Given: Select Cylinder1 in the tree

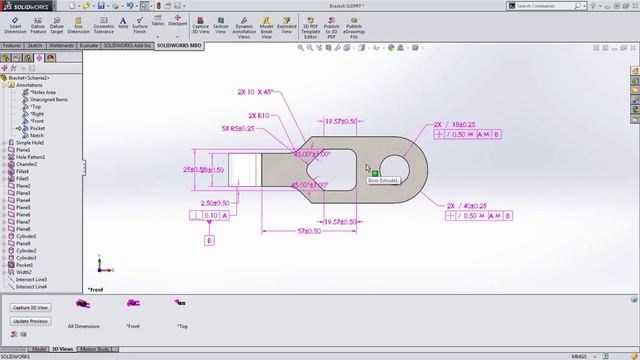Looking at the screenshot, I should [x=26, y=236].
